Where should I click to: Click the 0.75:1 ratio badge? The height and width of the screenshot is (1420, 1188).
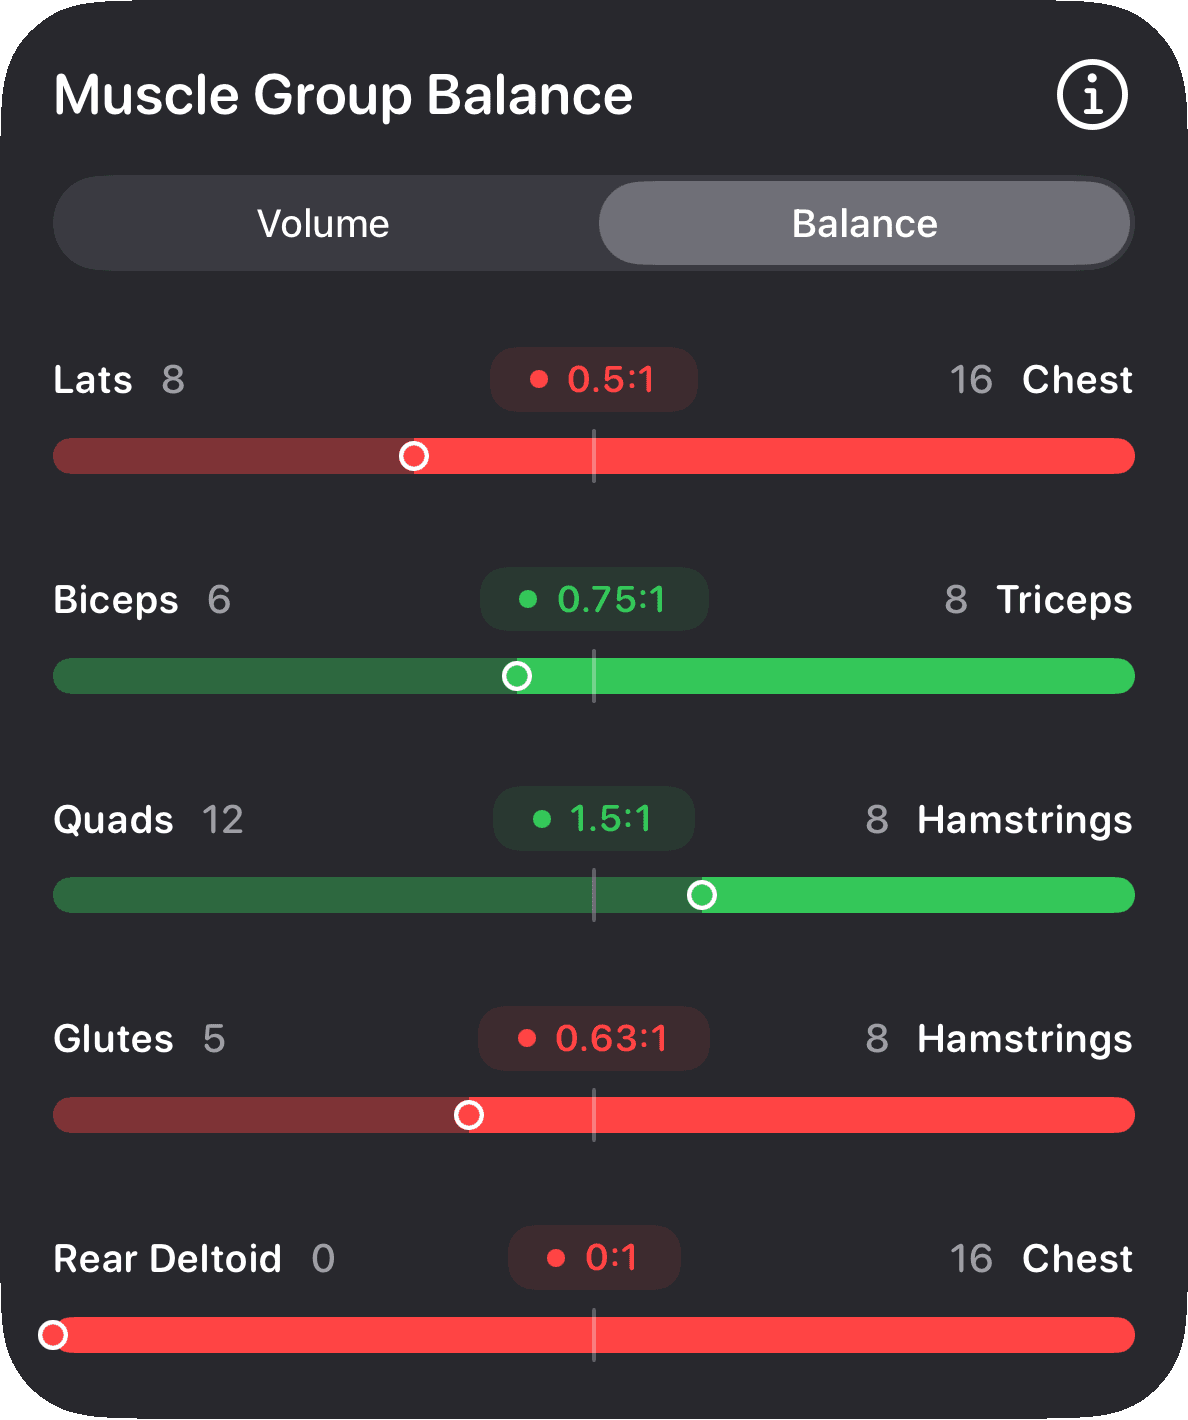[x=594, y=599]
